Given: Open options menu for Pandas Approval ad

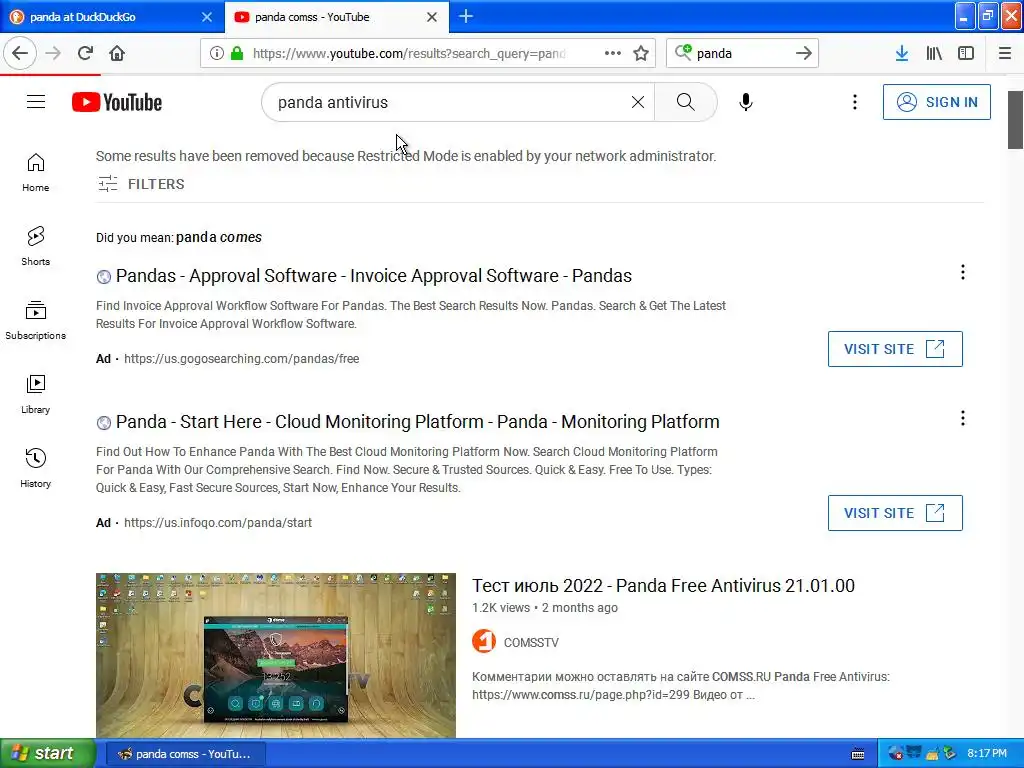Looking at the screenshot, I should 963,272.
